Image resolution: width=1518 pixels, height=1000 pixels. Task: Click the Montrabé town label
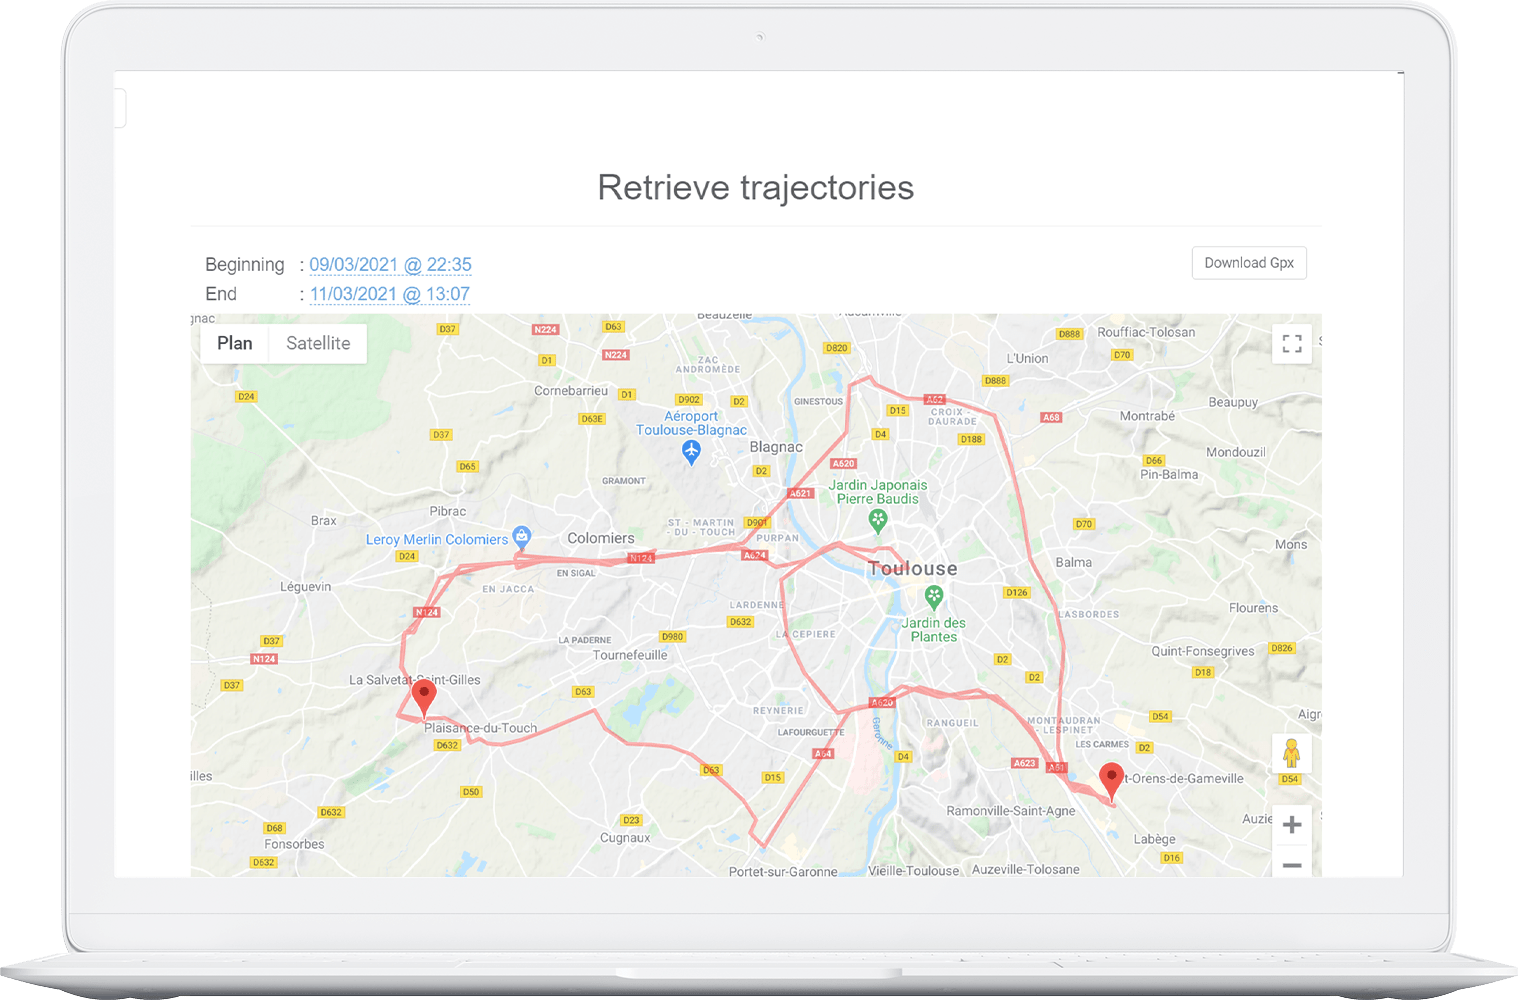pos(1147,416)
